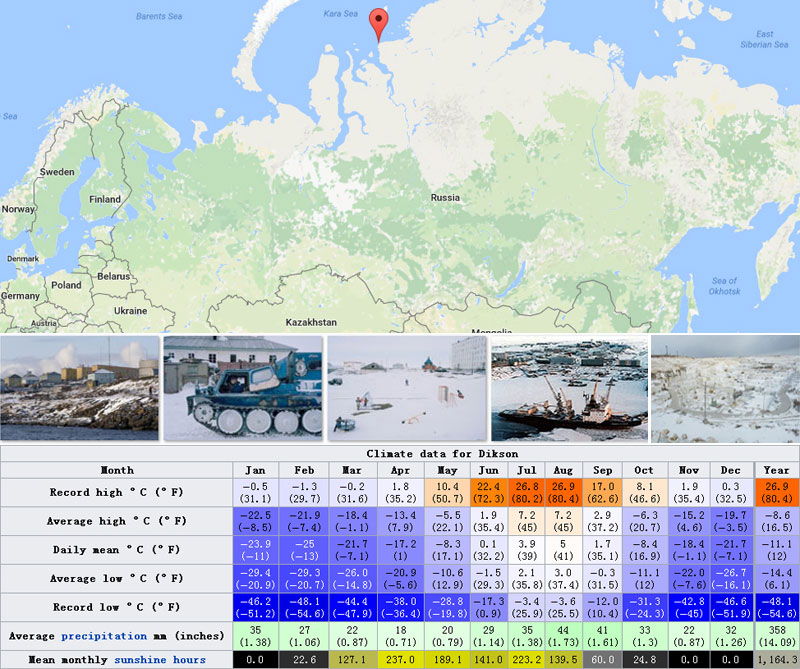This screenshot has width=800, height=669.
Task: Click the red location pin on the map
Action: (x=379, y=22)
